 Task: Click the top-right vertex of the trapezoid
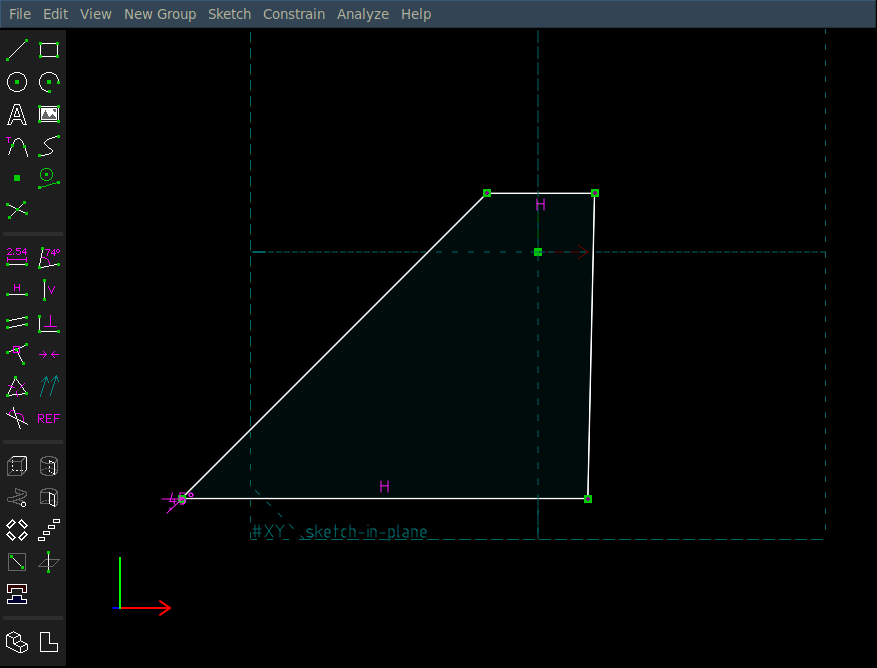coord(595,193)
